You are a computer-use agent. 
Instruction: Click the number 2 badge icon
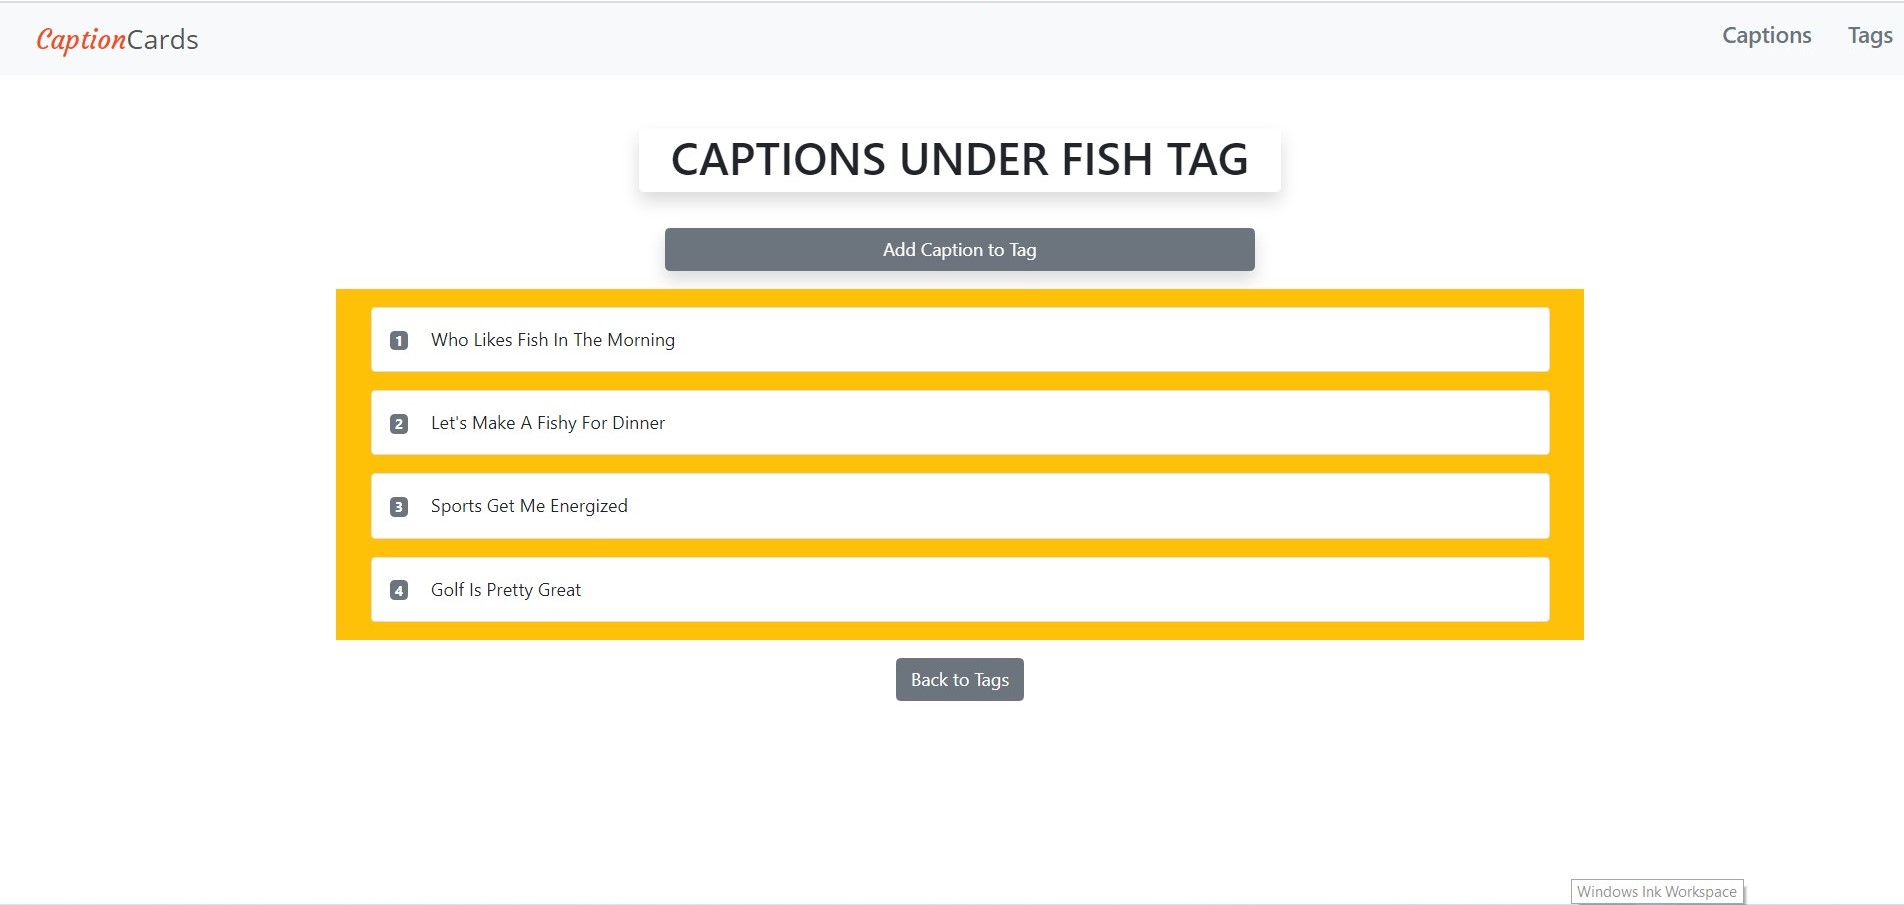coord(399,424)
